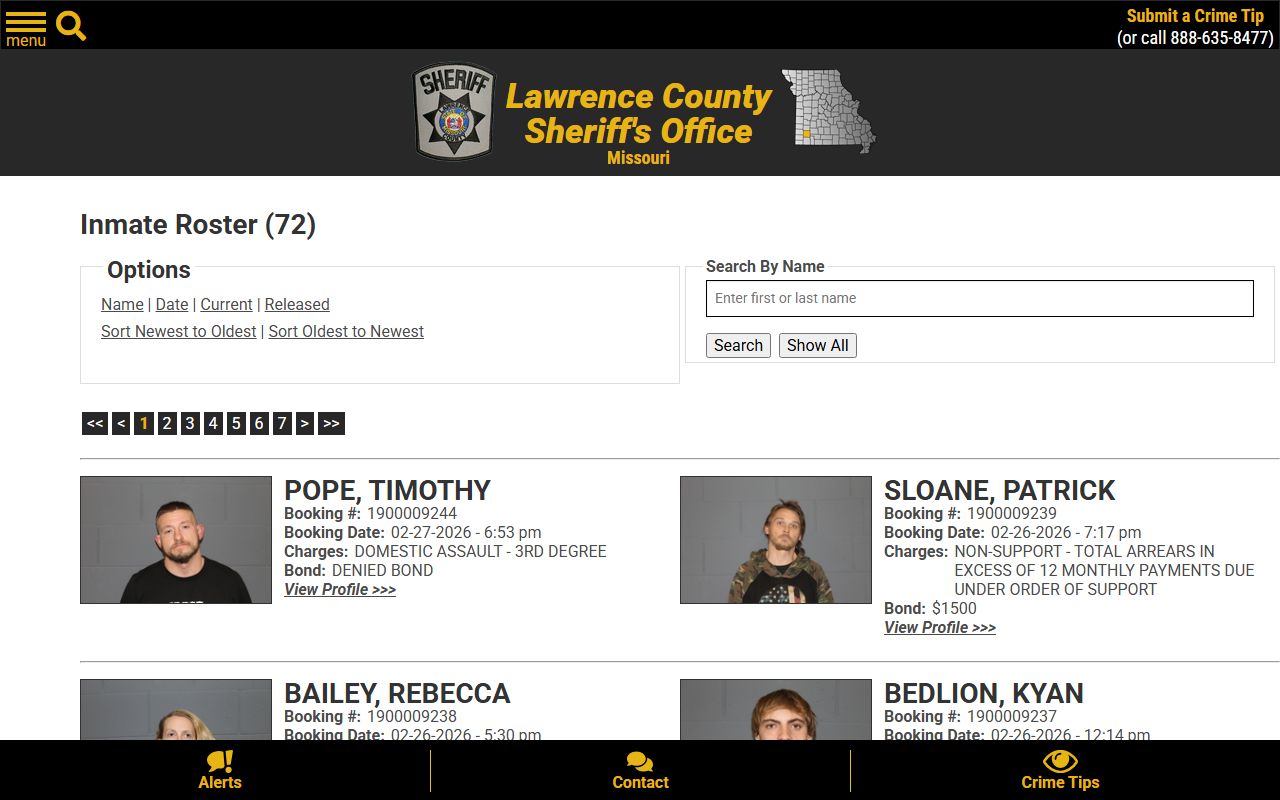Click booking number 1900009237
This screenshot has width=1280, height=800.
1012,716
